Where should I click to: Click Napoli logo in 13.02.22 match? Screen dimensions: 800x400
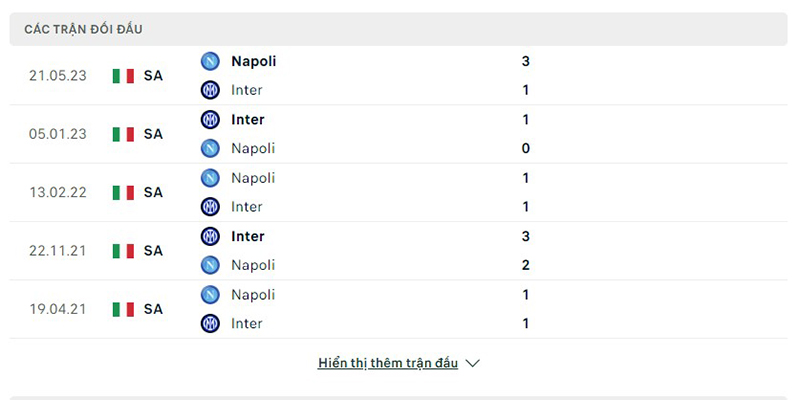click(210, 178)
